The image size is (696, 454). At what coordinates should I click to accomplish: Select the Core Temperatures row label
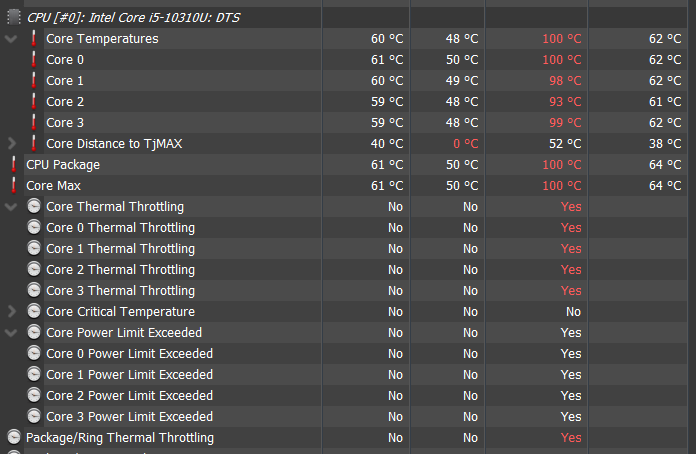tap(102, 39)
